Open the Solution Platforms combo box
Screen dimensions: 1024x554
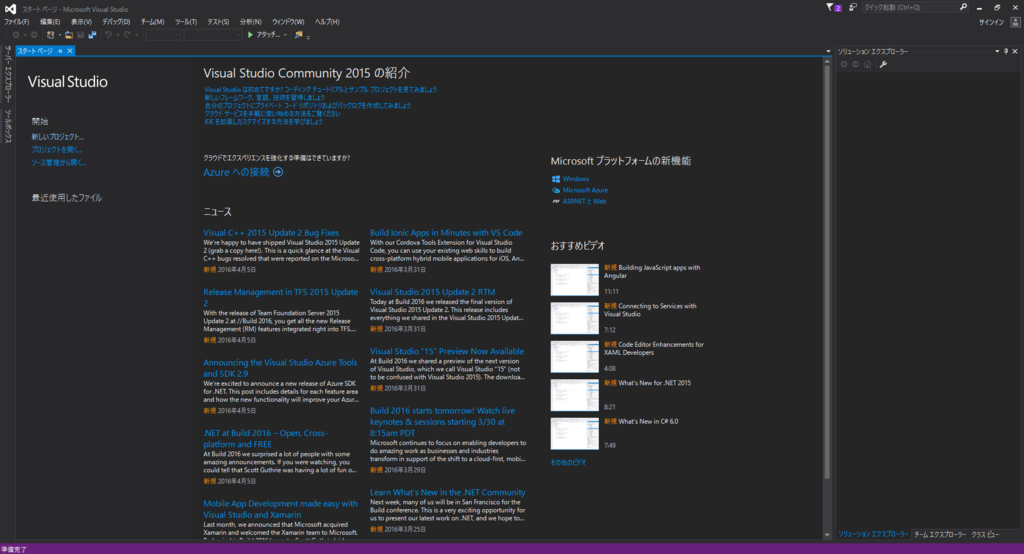click(212, 35)
